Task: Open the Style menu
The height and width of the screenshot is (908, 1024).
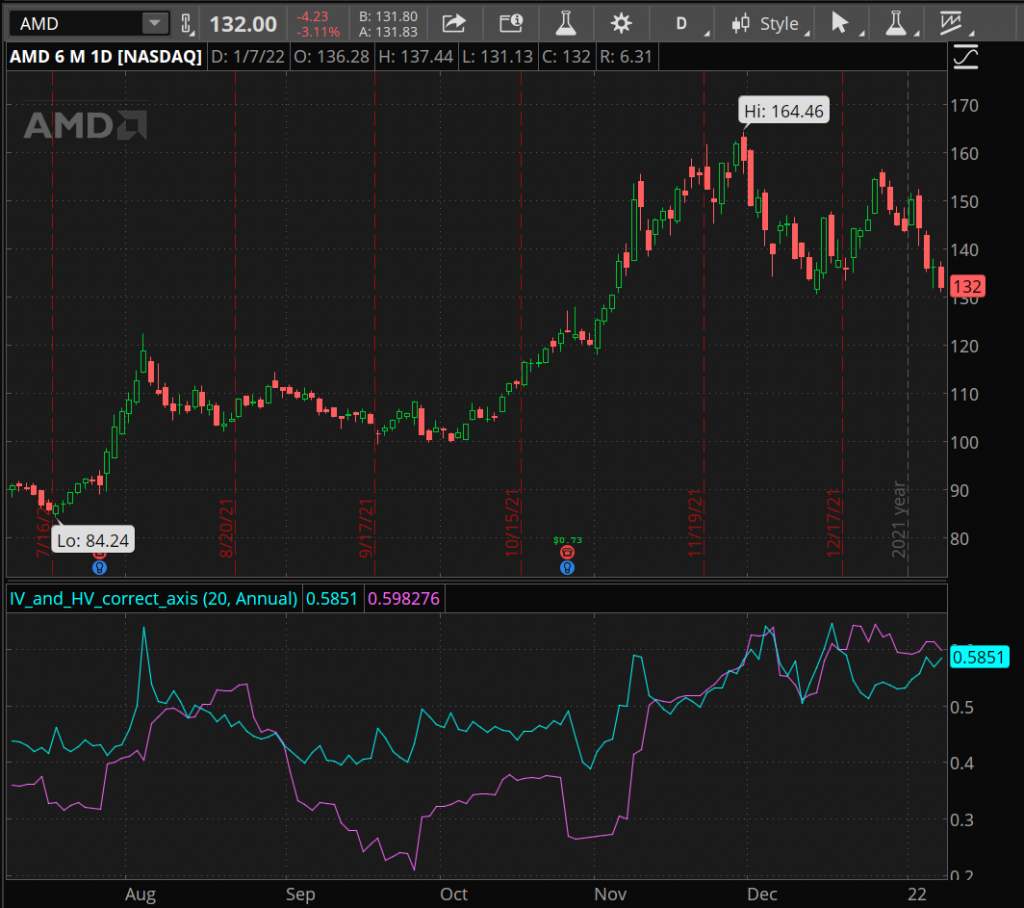Action: [771, 24]
